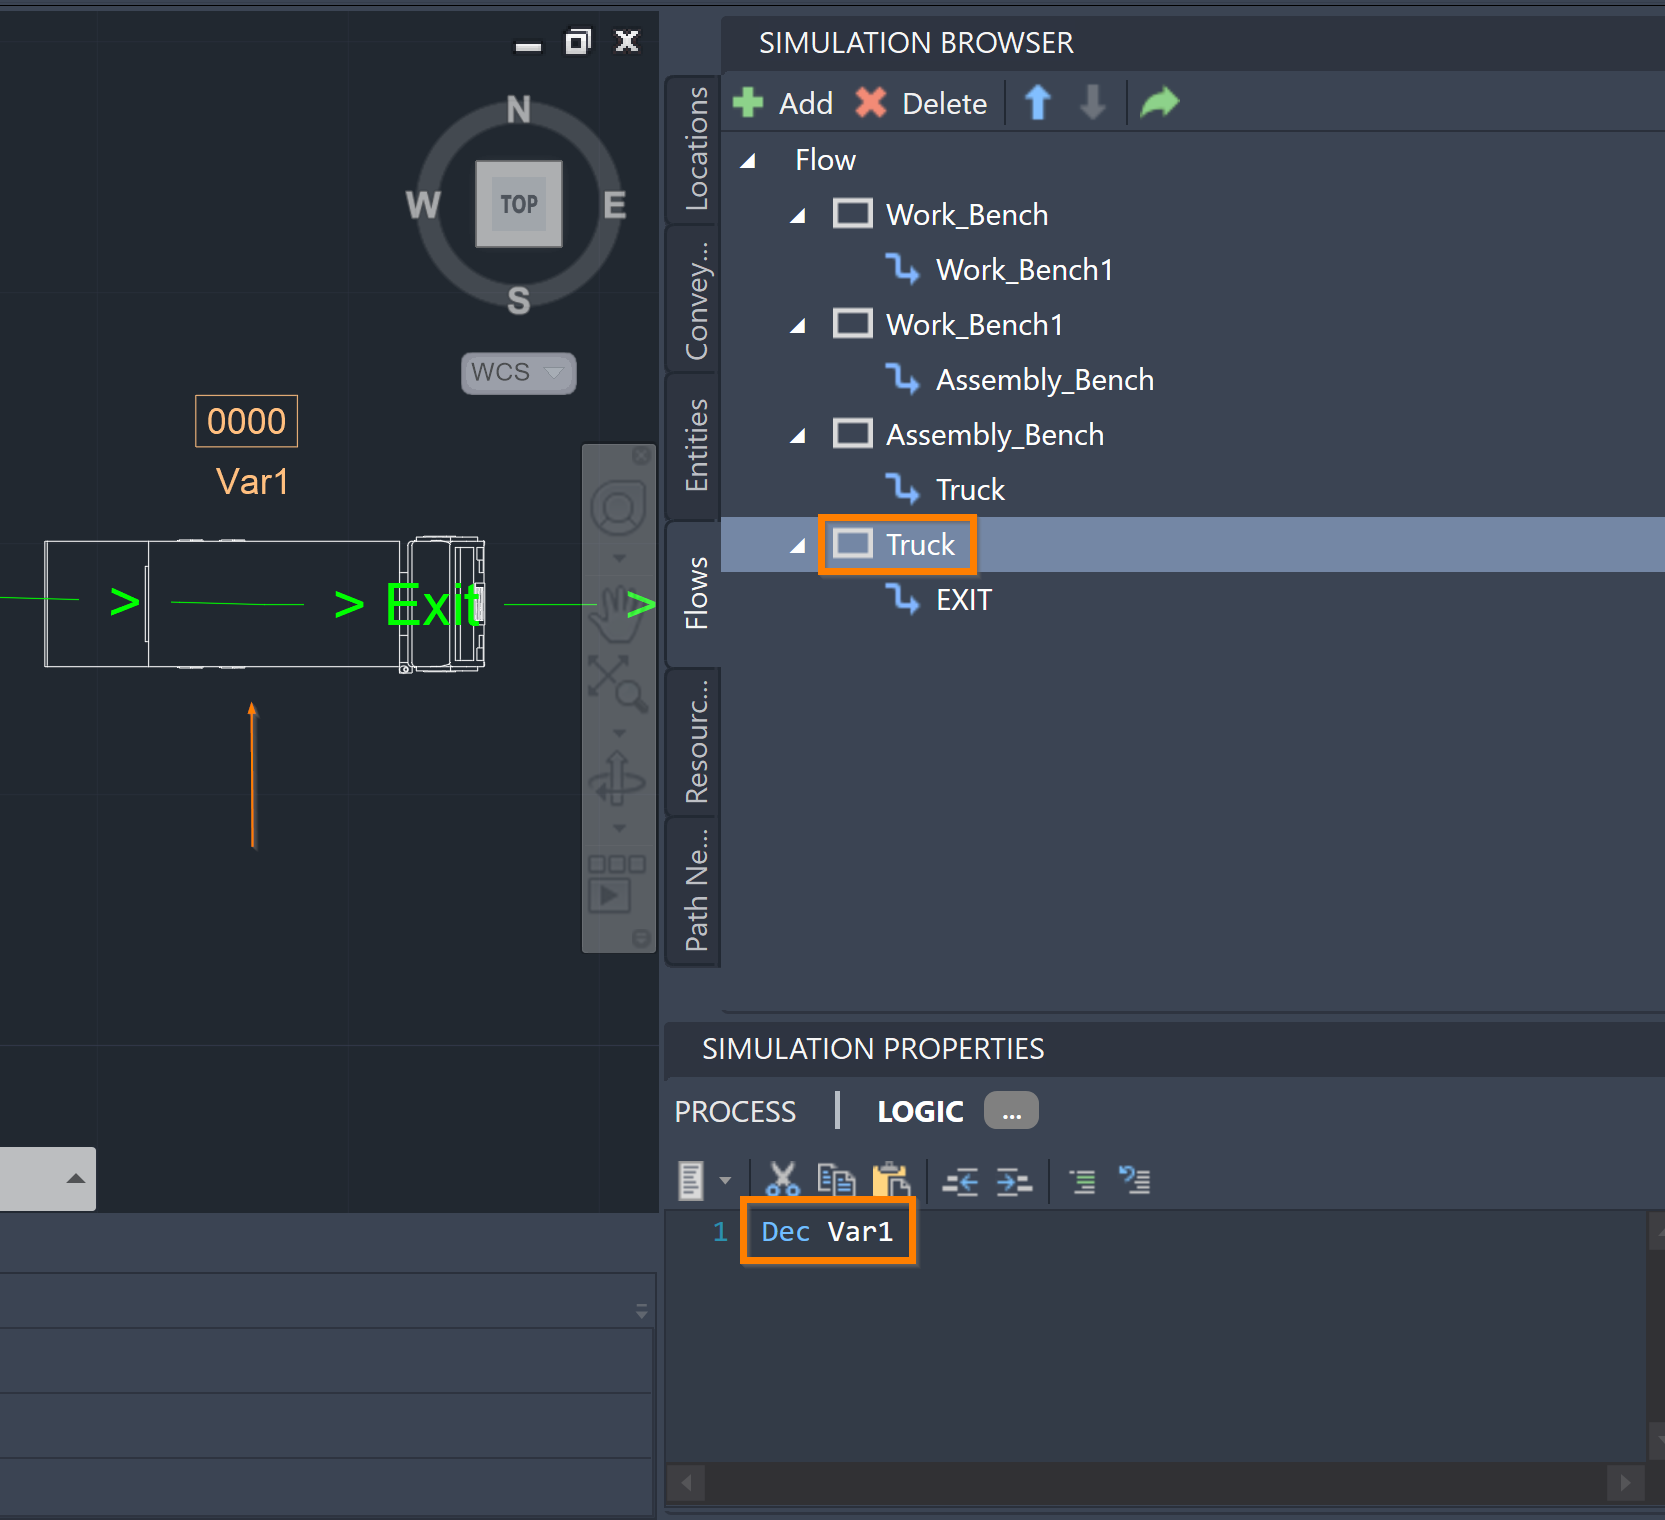Restore the viewport window

click(x=578, y=41)
